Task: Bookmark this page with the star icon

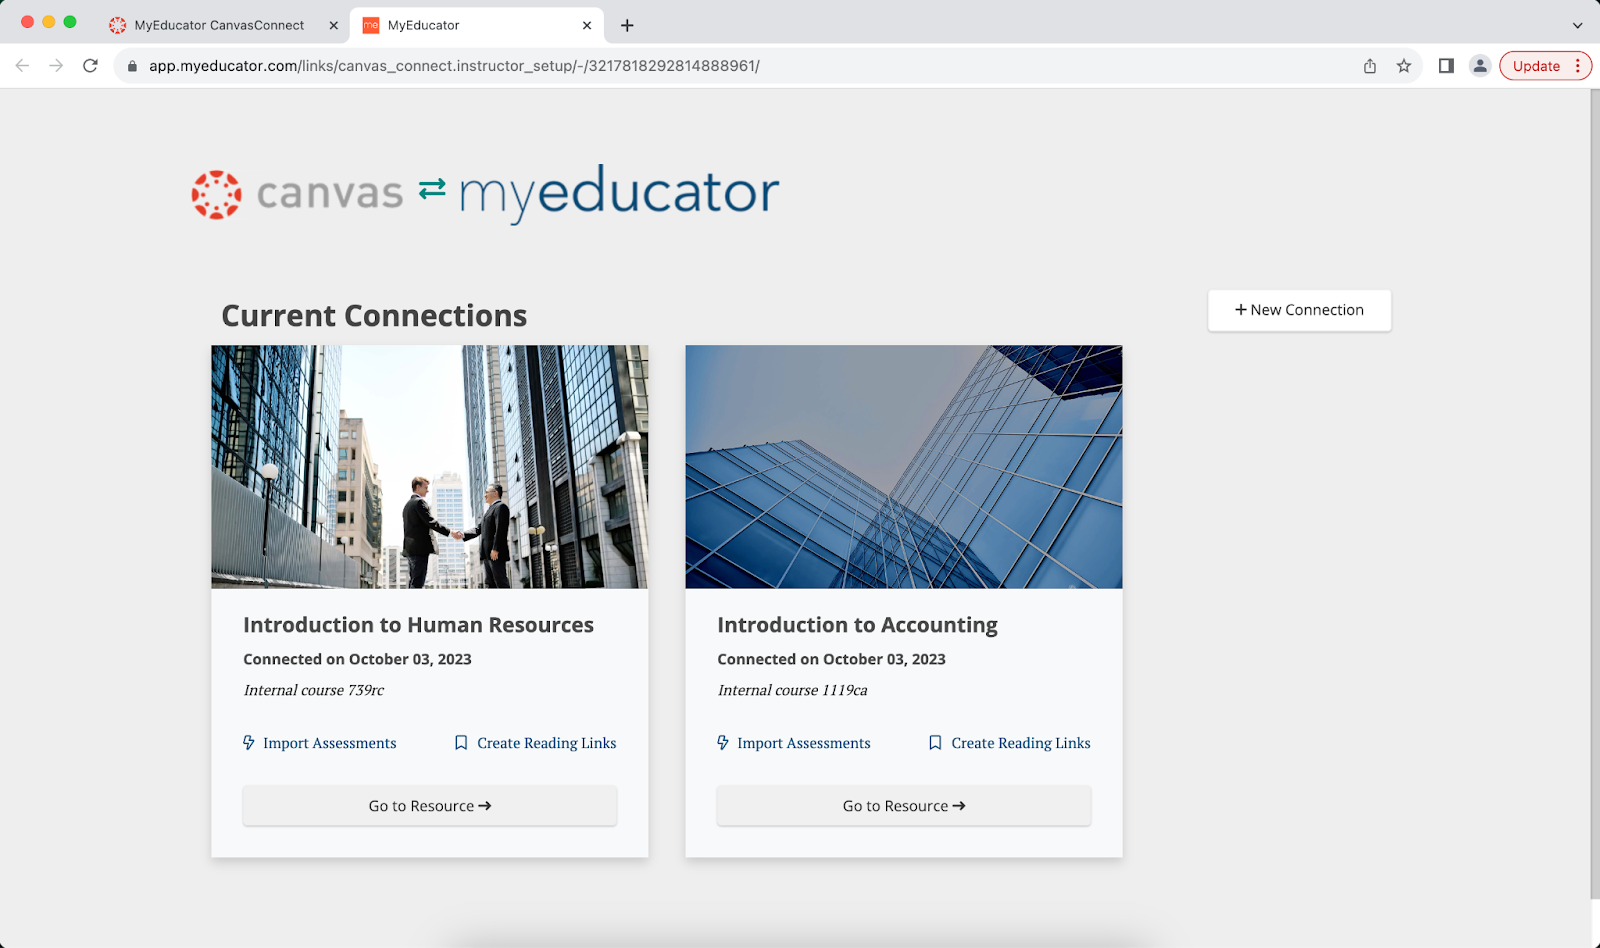Action: 1404,66
